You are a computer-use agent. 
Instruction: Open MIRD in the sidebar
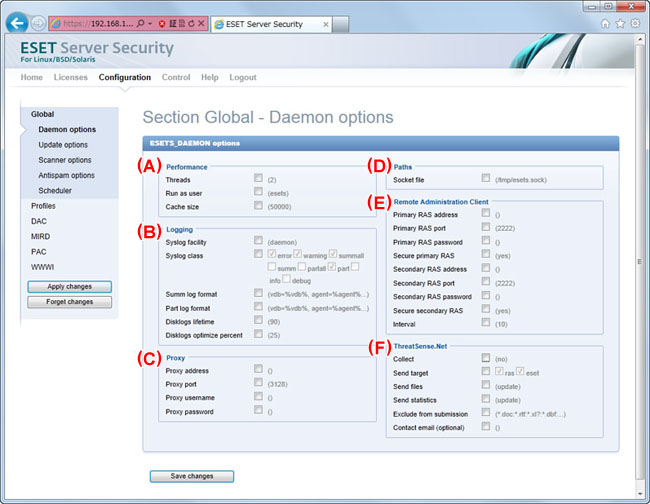point(40,237)
